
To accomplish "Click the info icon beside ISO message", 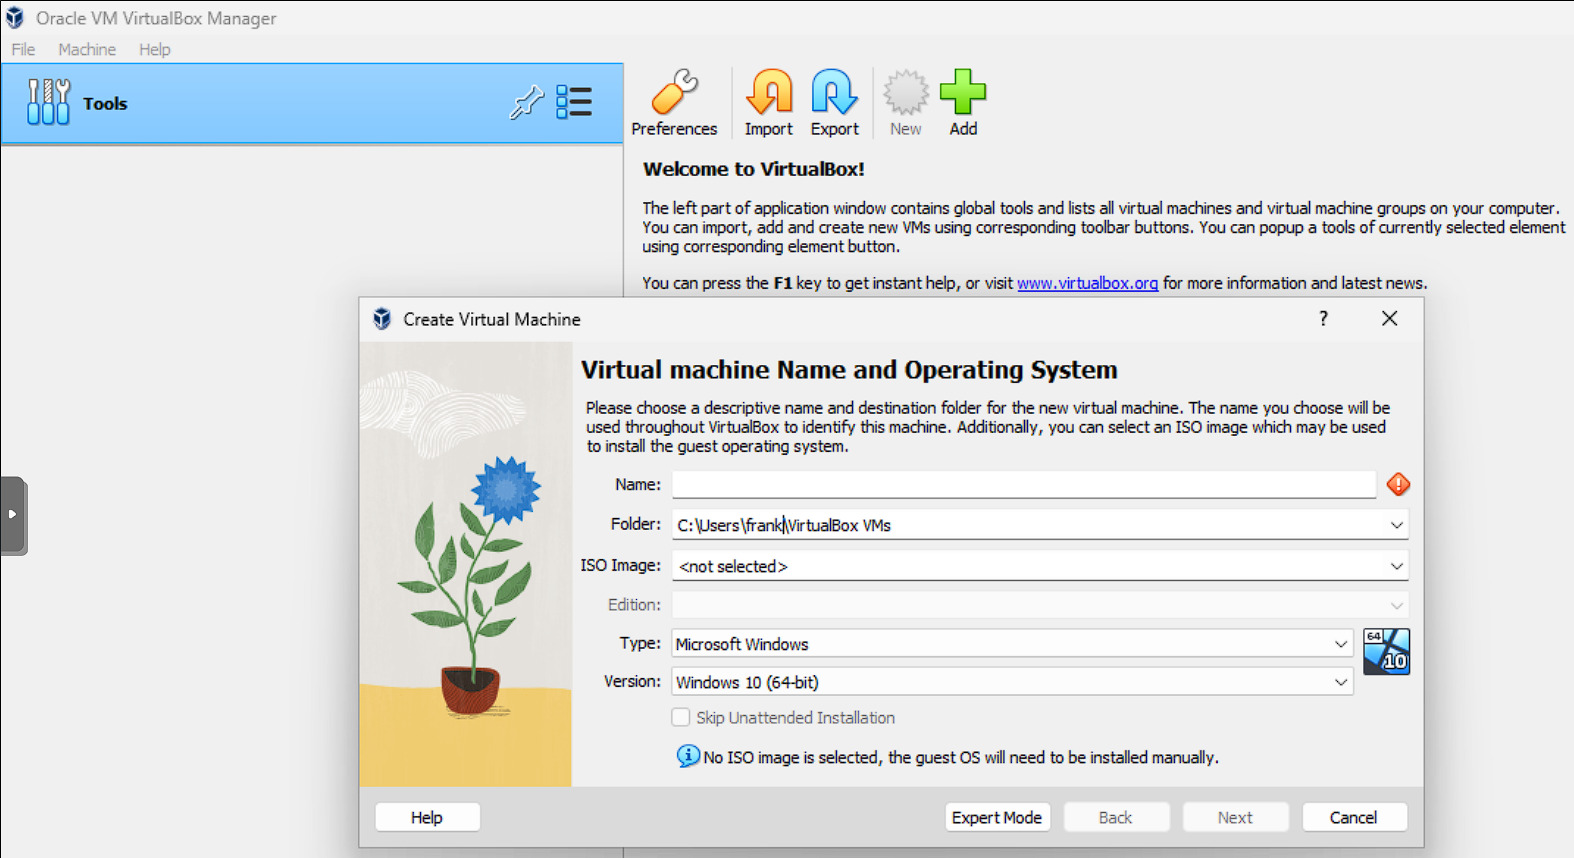I will 687,756.
